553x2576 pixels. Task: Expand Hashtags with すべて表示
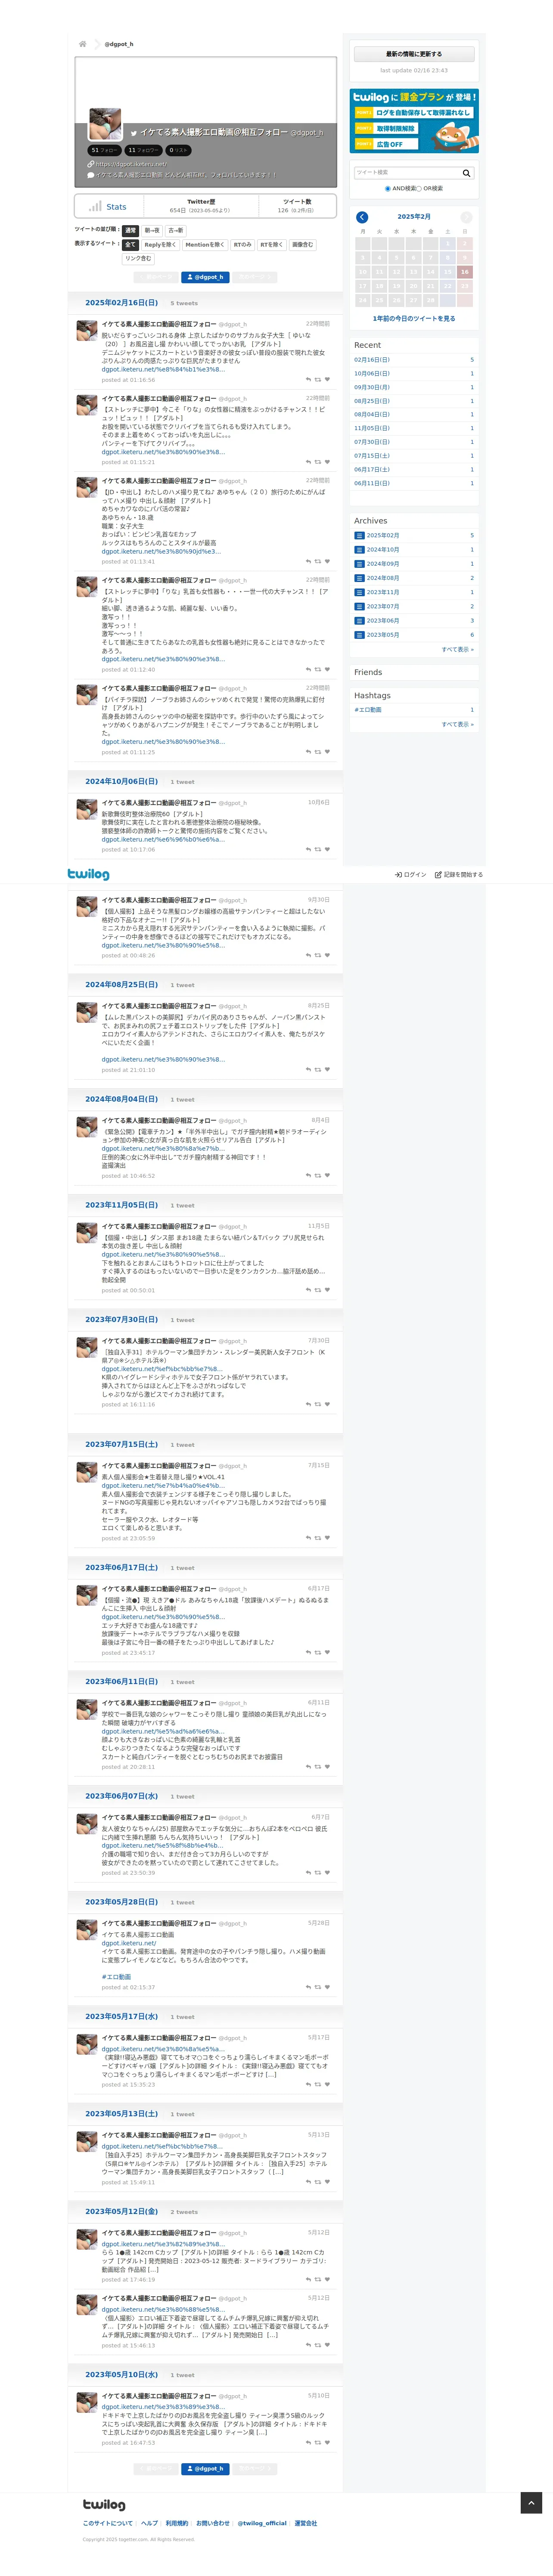458,724
